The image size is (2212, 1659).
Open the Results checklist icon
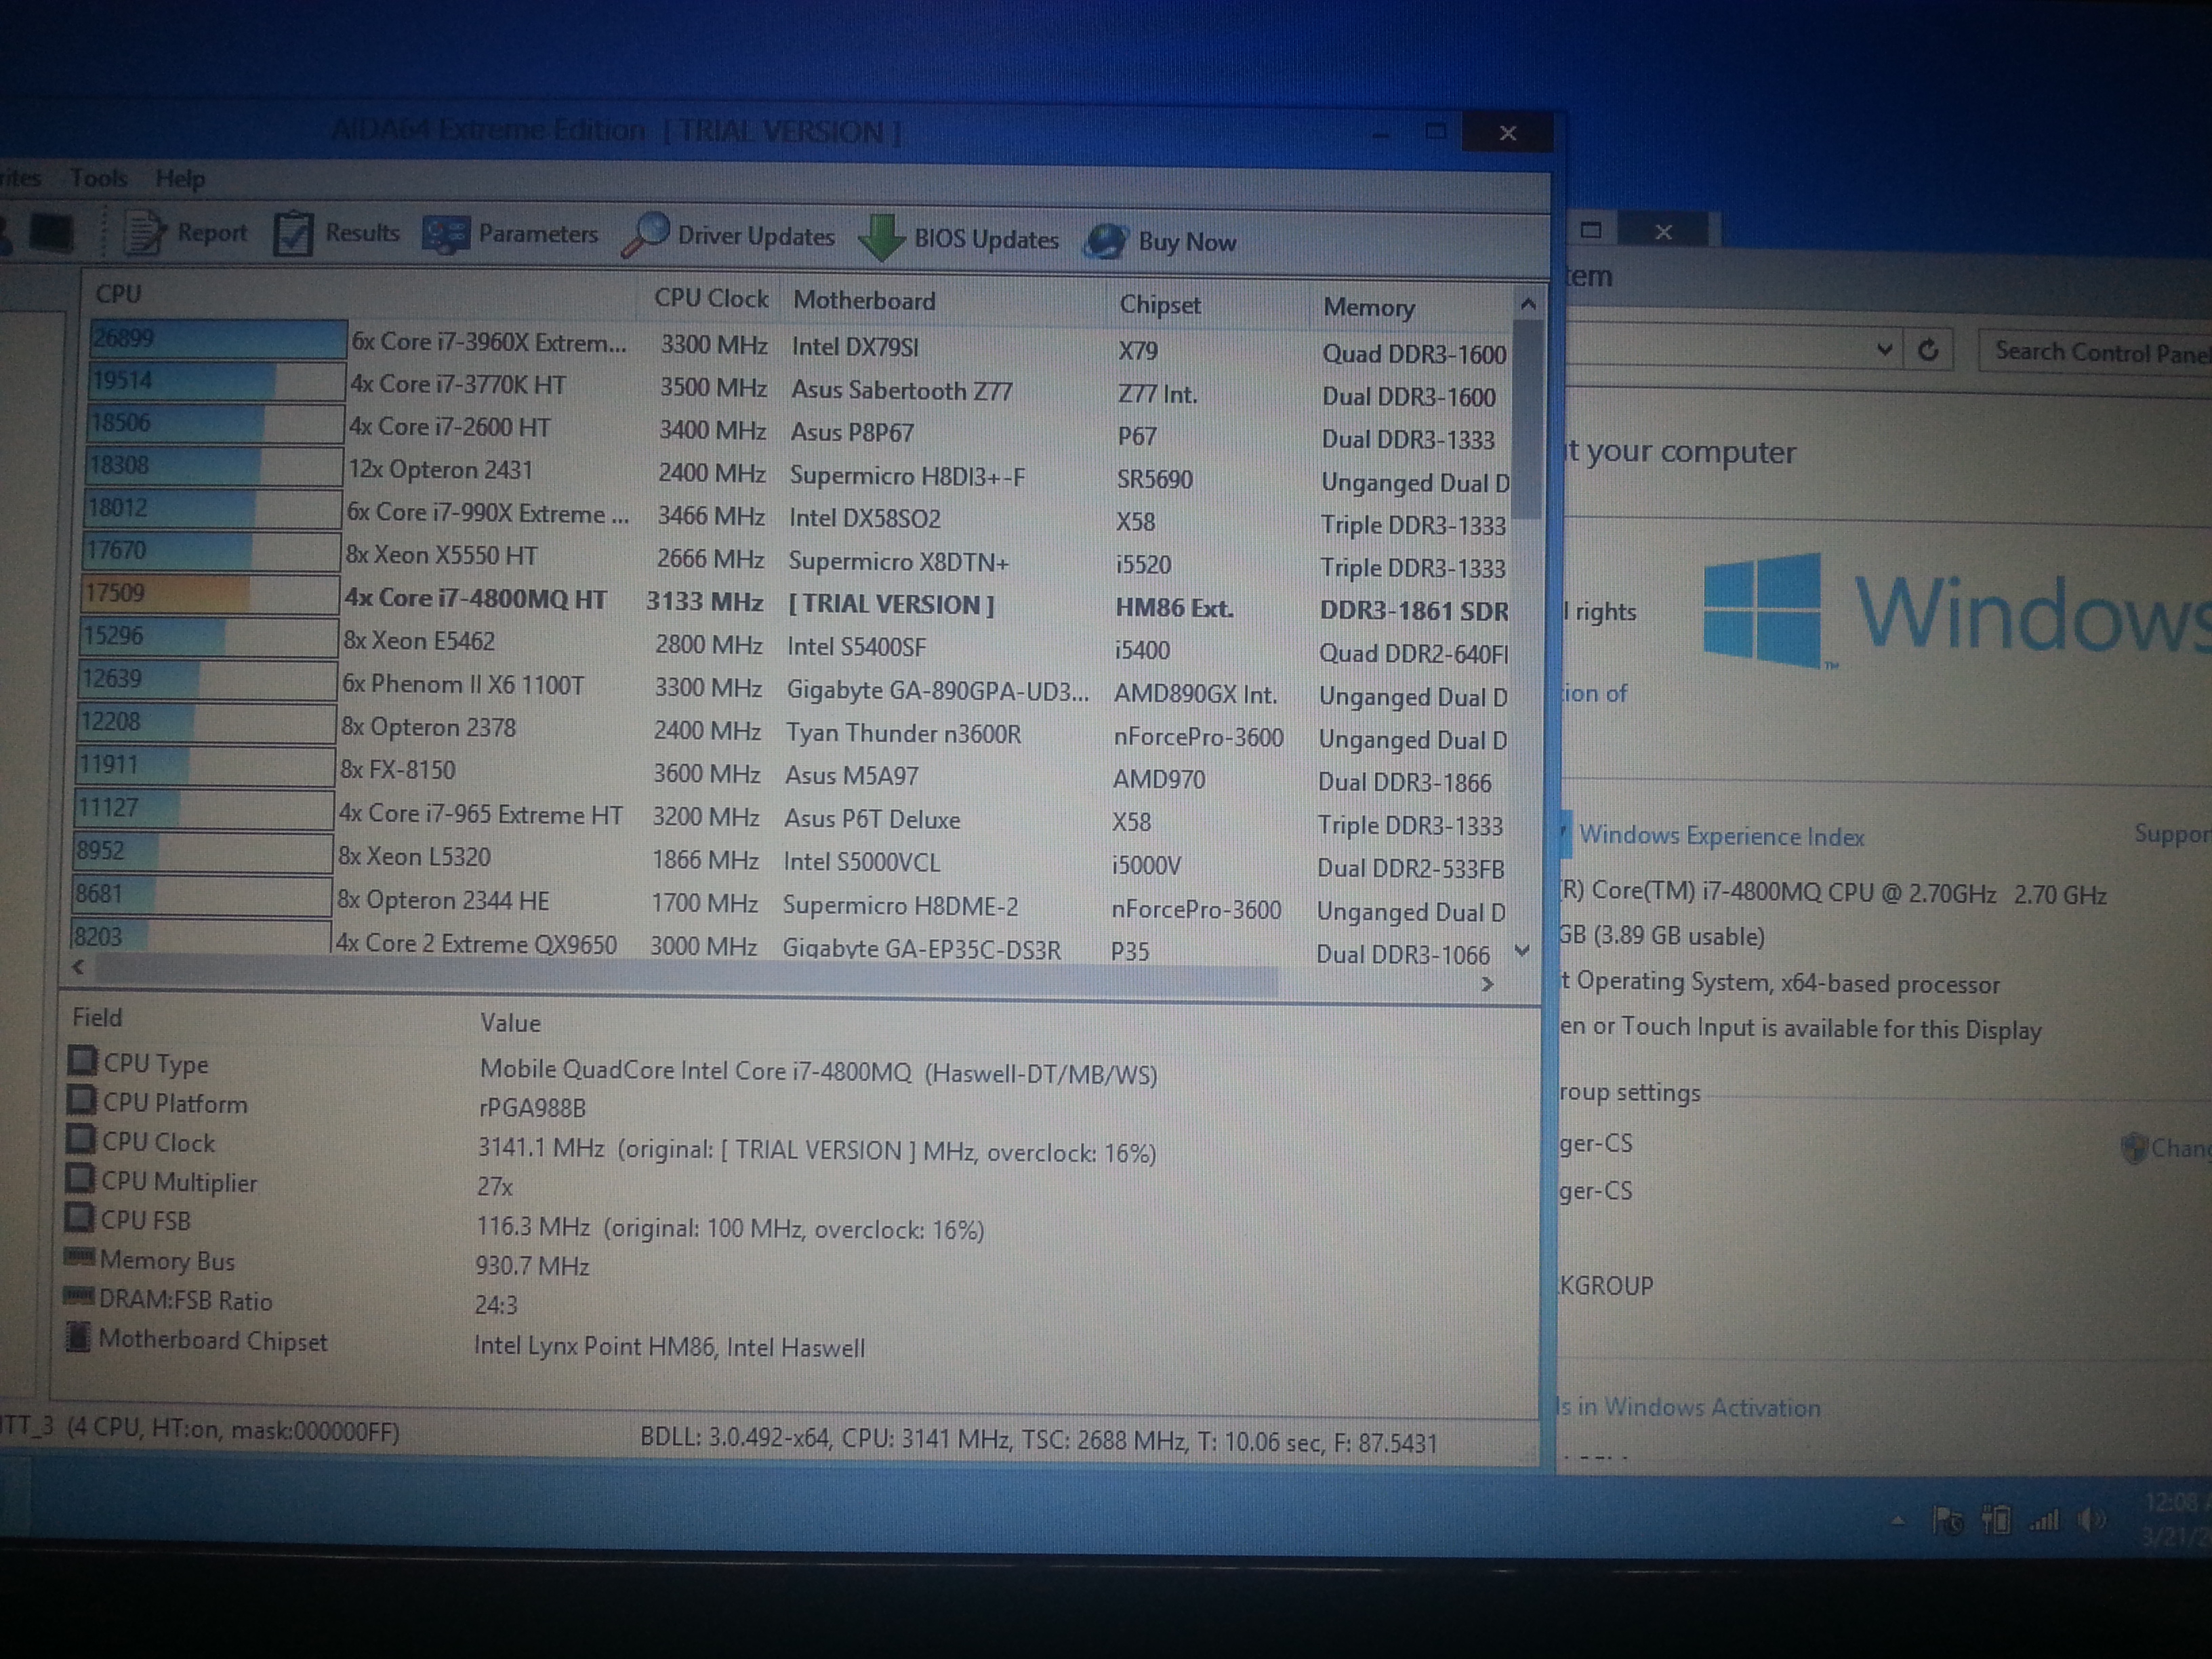point(293,234)
